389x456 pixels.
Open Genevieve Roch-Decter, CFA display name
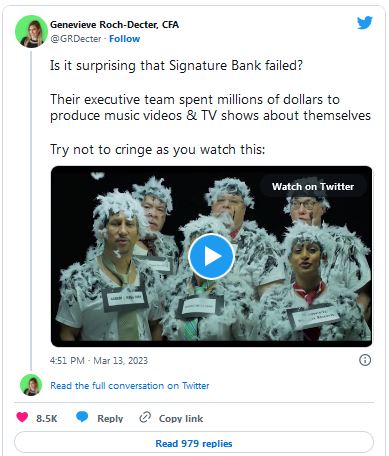pyautogui.click(x=114, y=24)
